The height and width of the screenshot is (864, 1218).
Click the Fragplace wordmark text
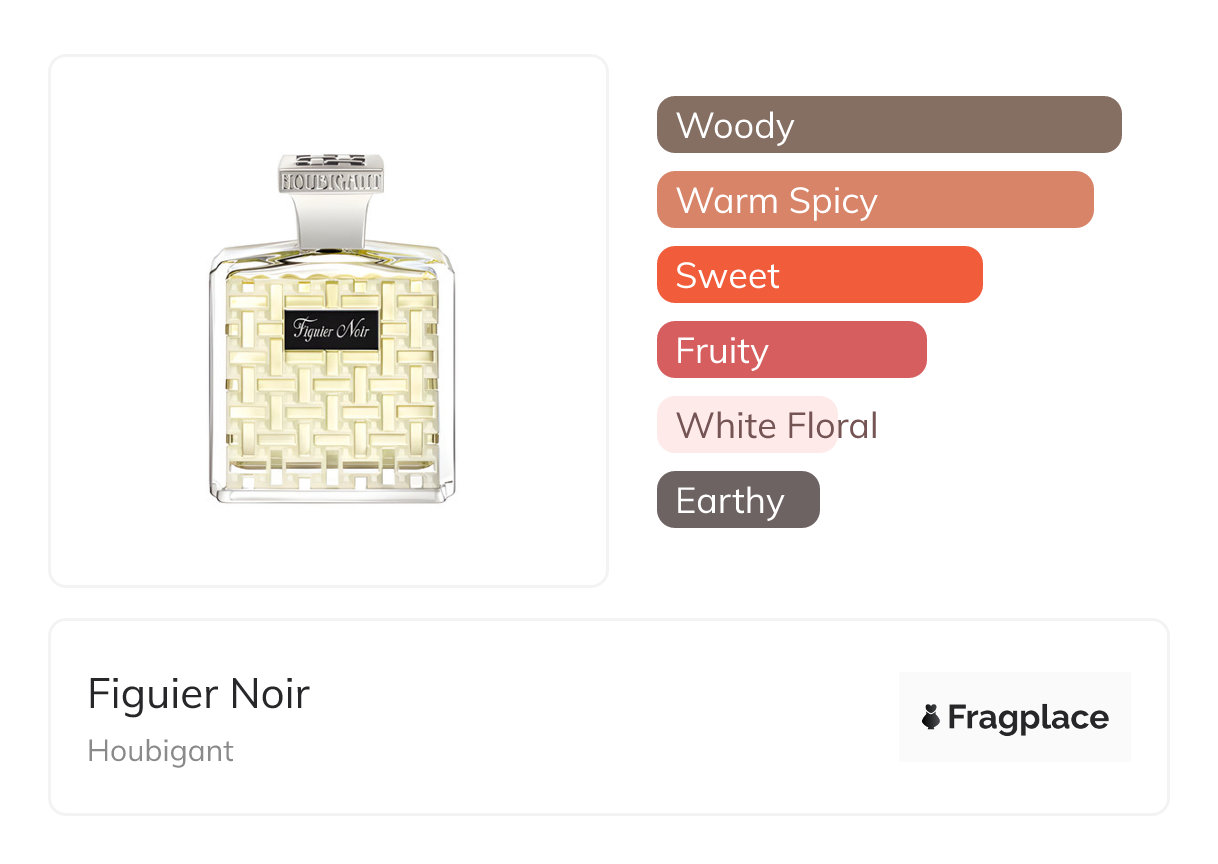[x=1028, y=718]
